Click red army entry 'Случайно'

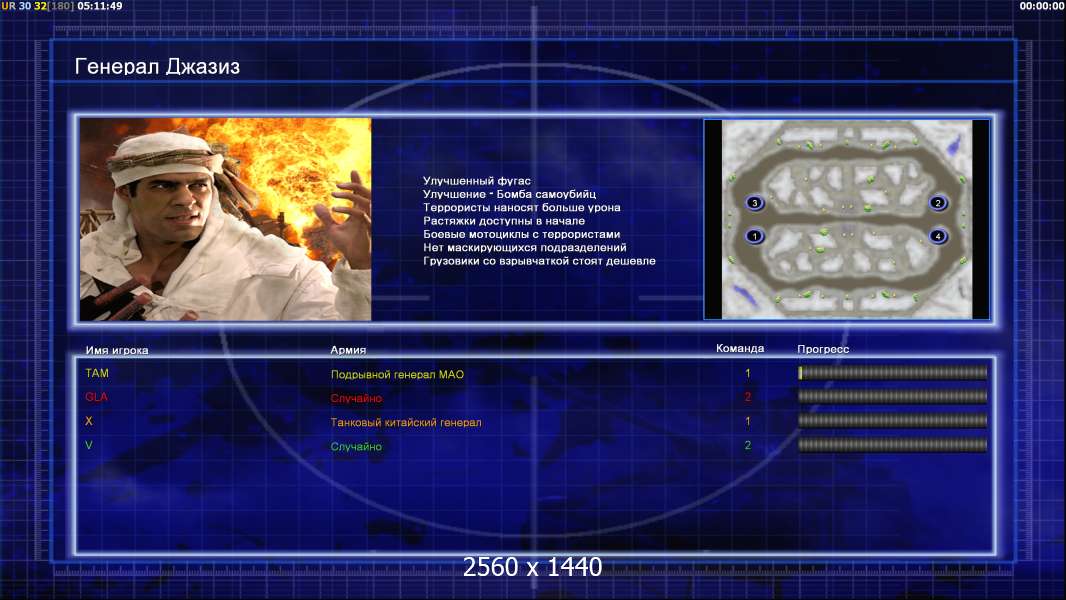[356, 398]
